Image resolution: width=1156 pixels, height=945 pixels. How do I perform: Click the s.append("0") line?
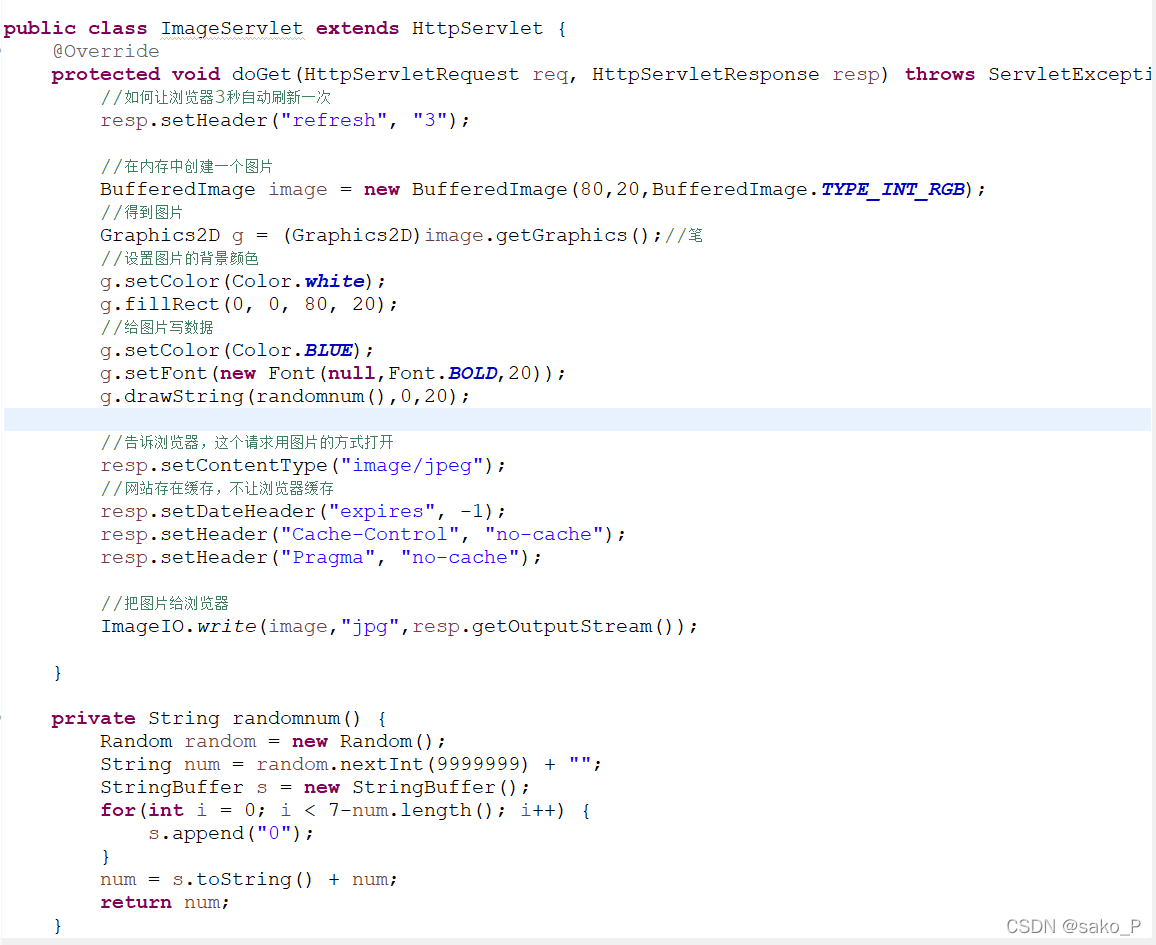tap(231, 834)
